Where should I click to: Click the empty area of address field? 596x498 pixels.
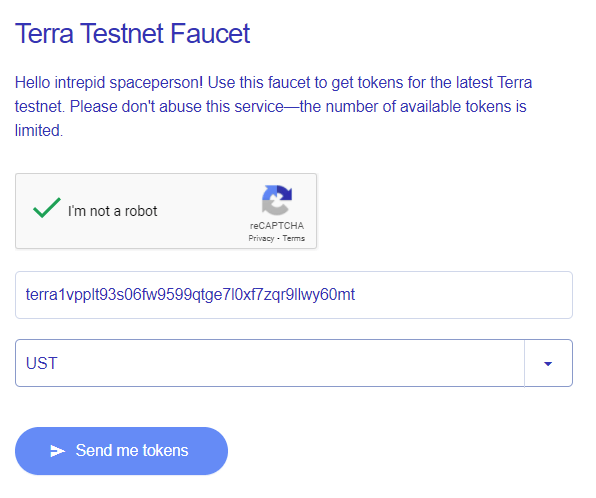[x=464, y=295]
